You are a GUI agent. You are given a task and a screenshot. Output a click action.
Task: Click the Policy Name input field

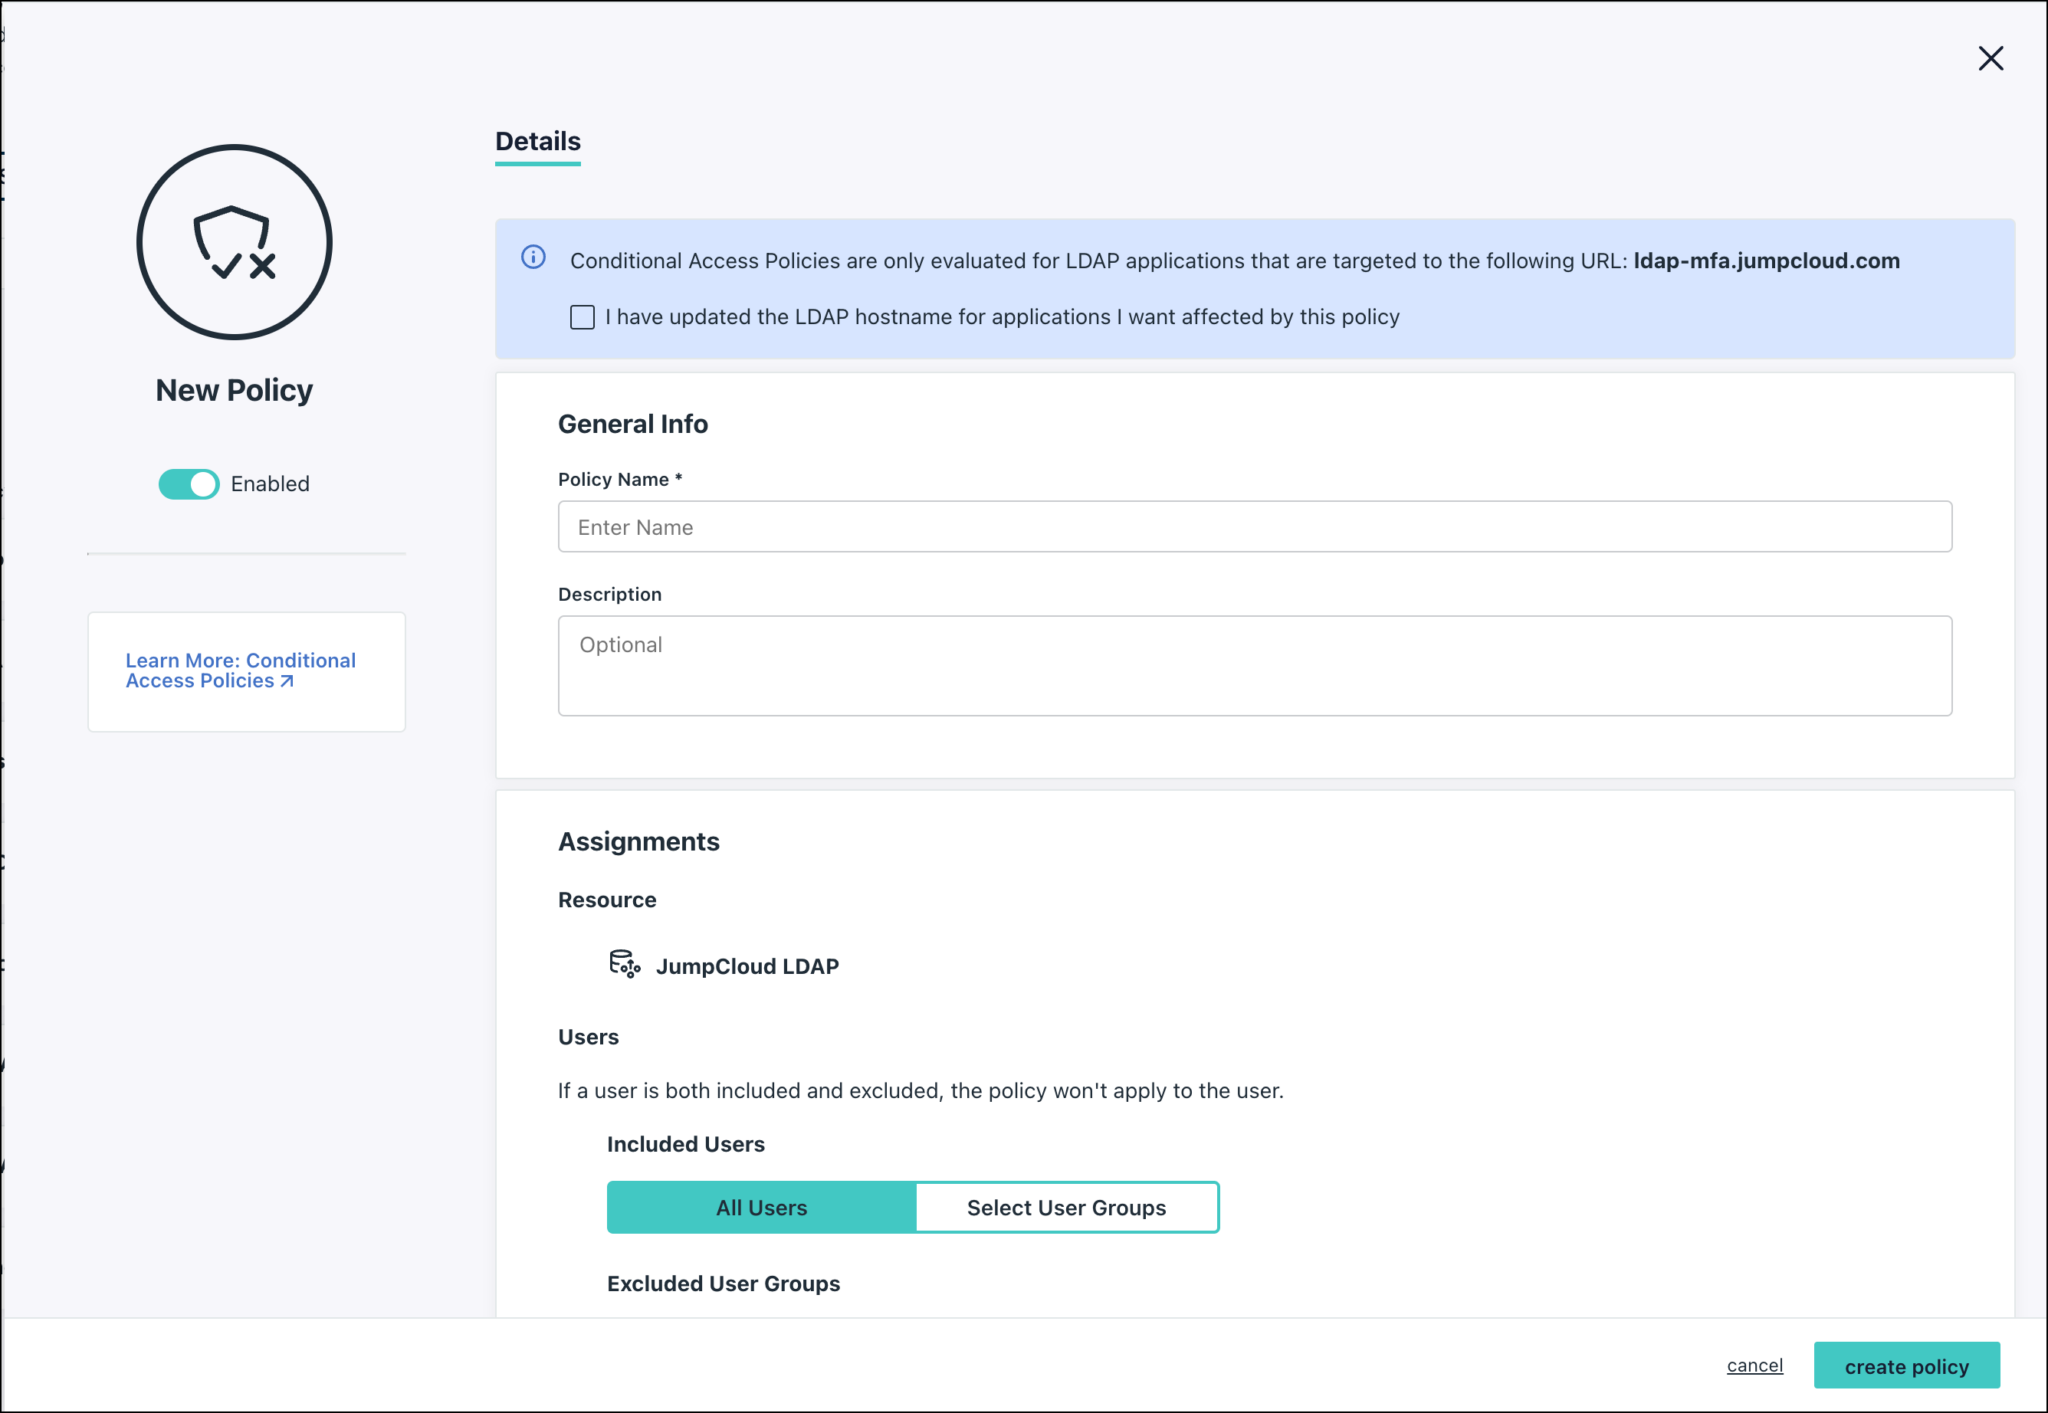pyautogui.click(x=1254, y=526)
